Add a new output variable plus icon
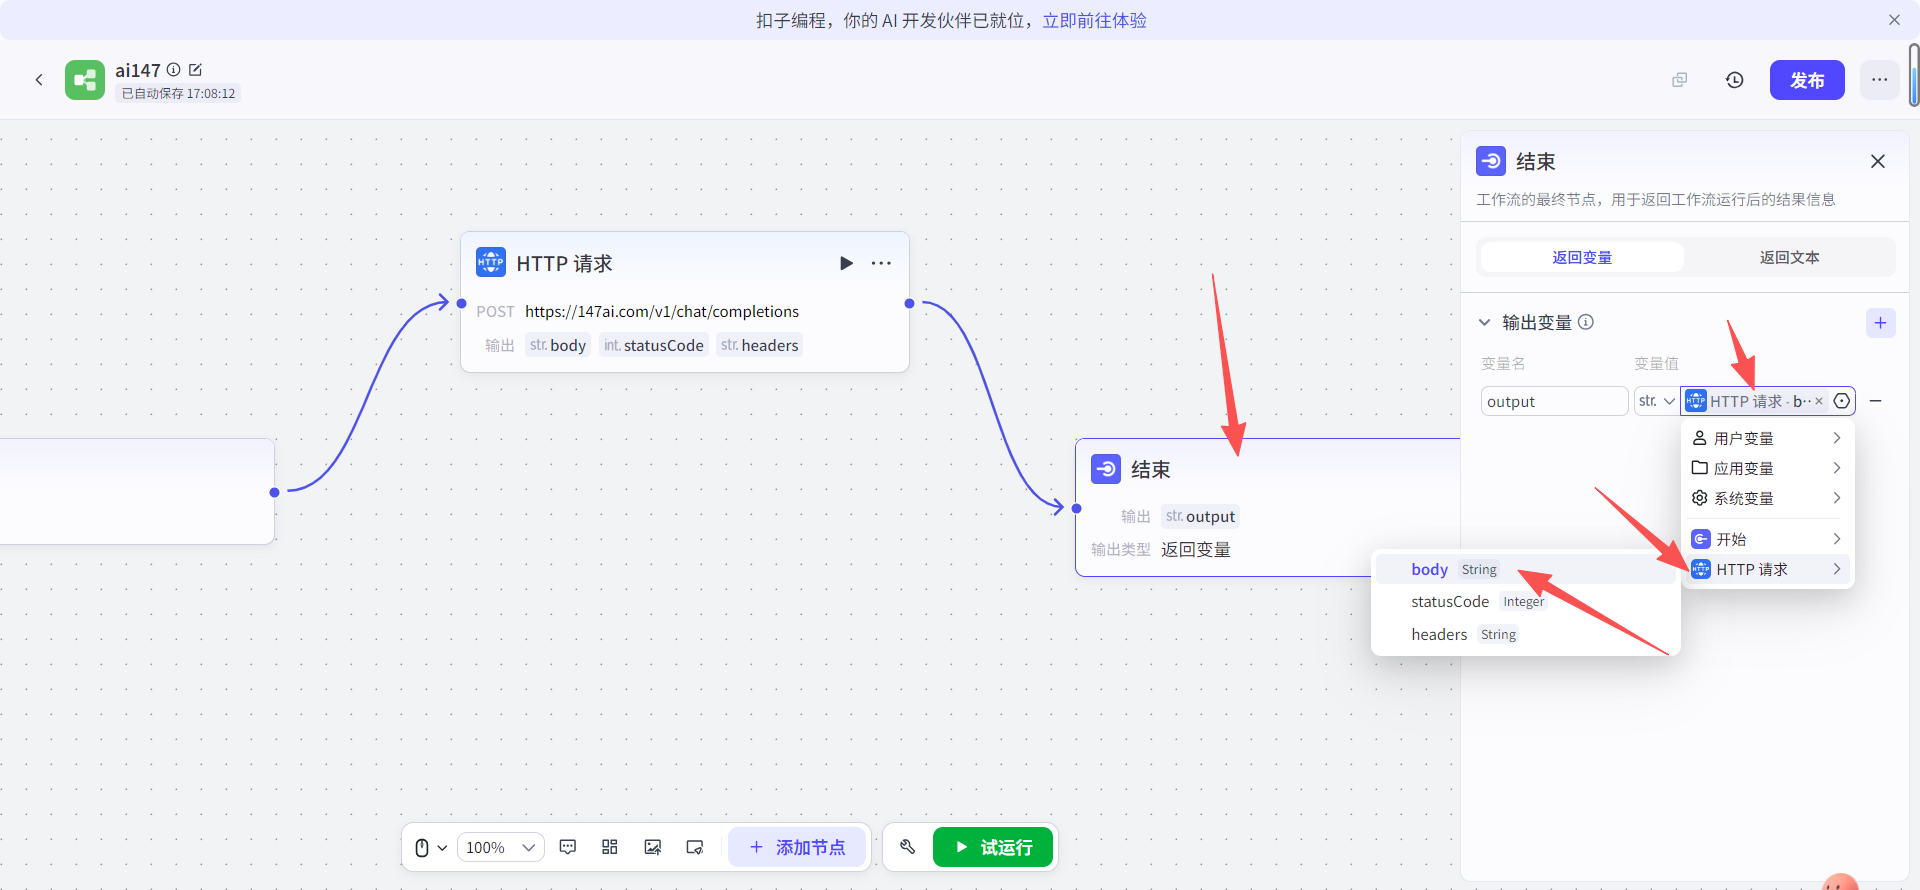Image resolution: width=1920 pixels, height=890 pixels. tap(1880, 323)
